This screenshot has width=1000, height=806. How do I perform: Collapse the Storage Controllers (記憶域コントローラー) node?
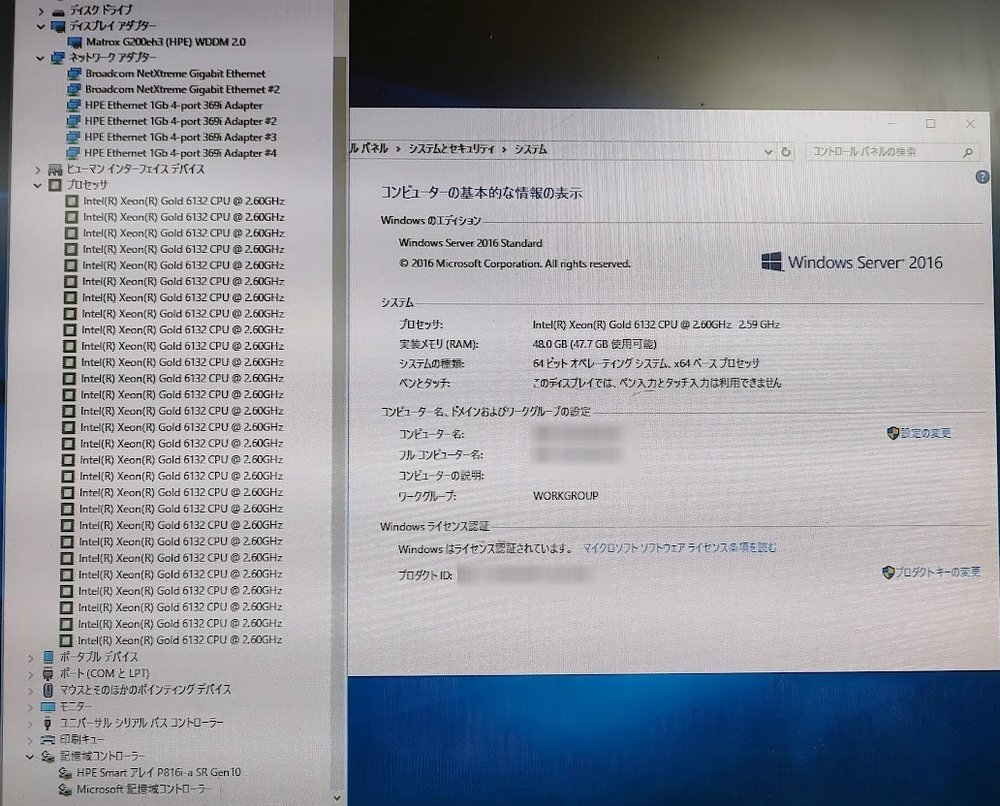[29, 757]
